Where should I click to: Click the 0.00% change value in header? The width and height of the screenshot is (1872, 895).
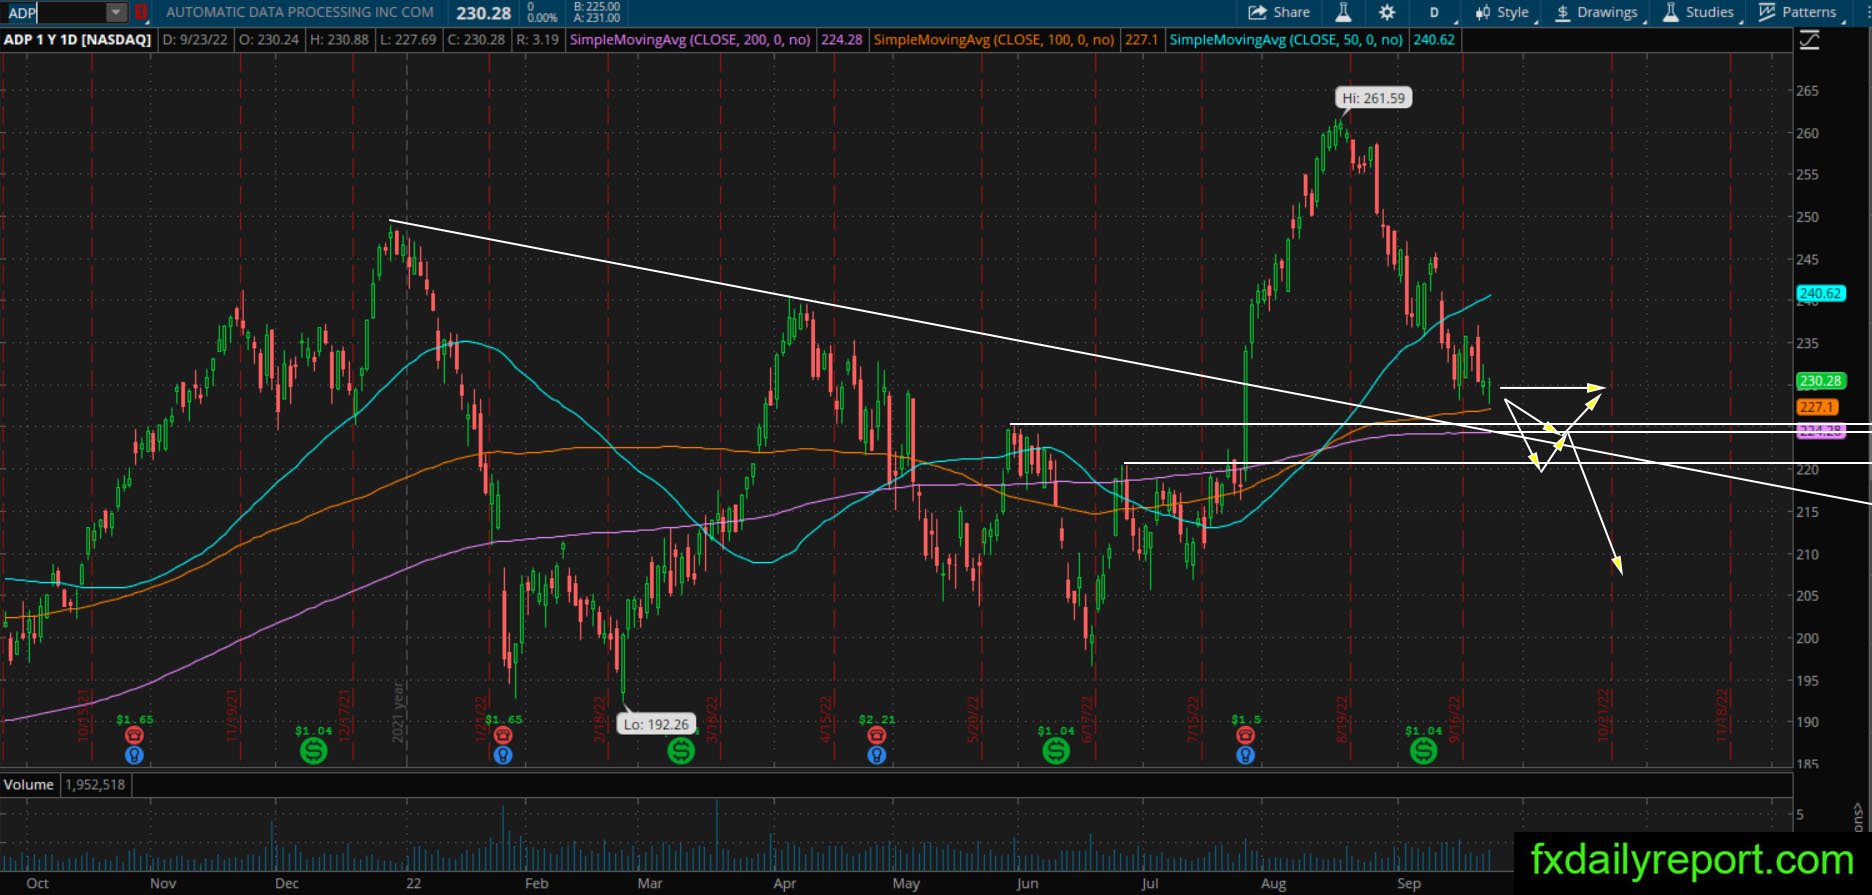(x=542, y=18)
